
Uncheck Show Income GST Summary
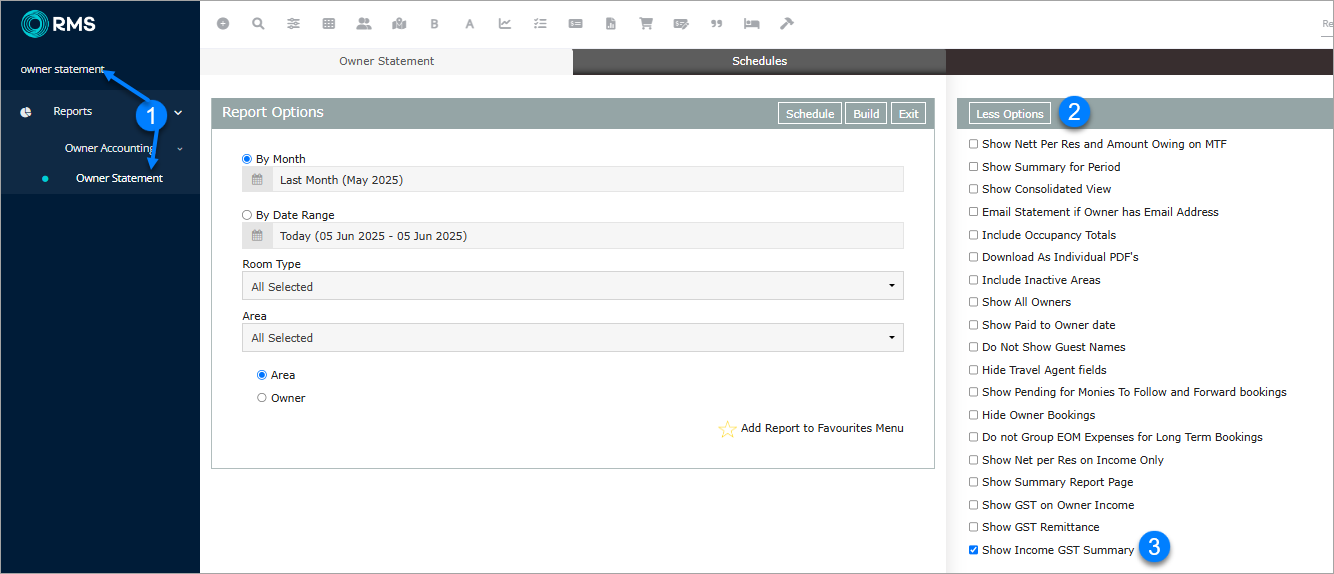974,550
